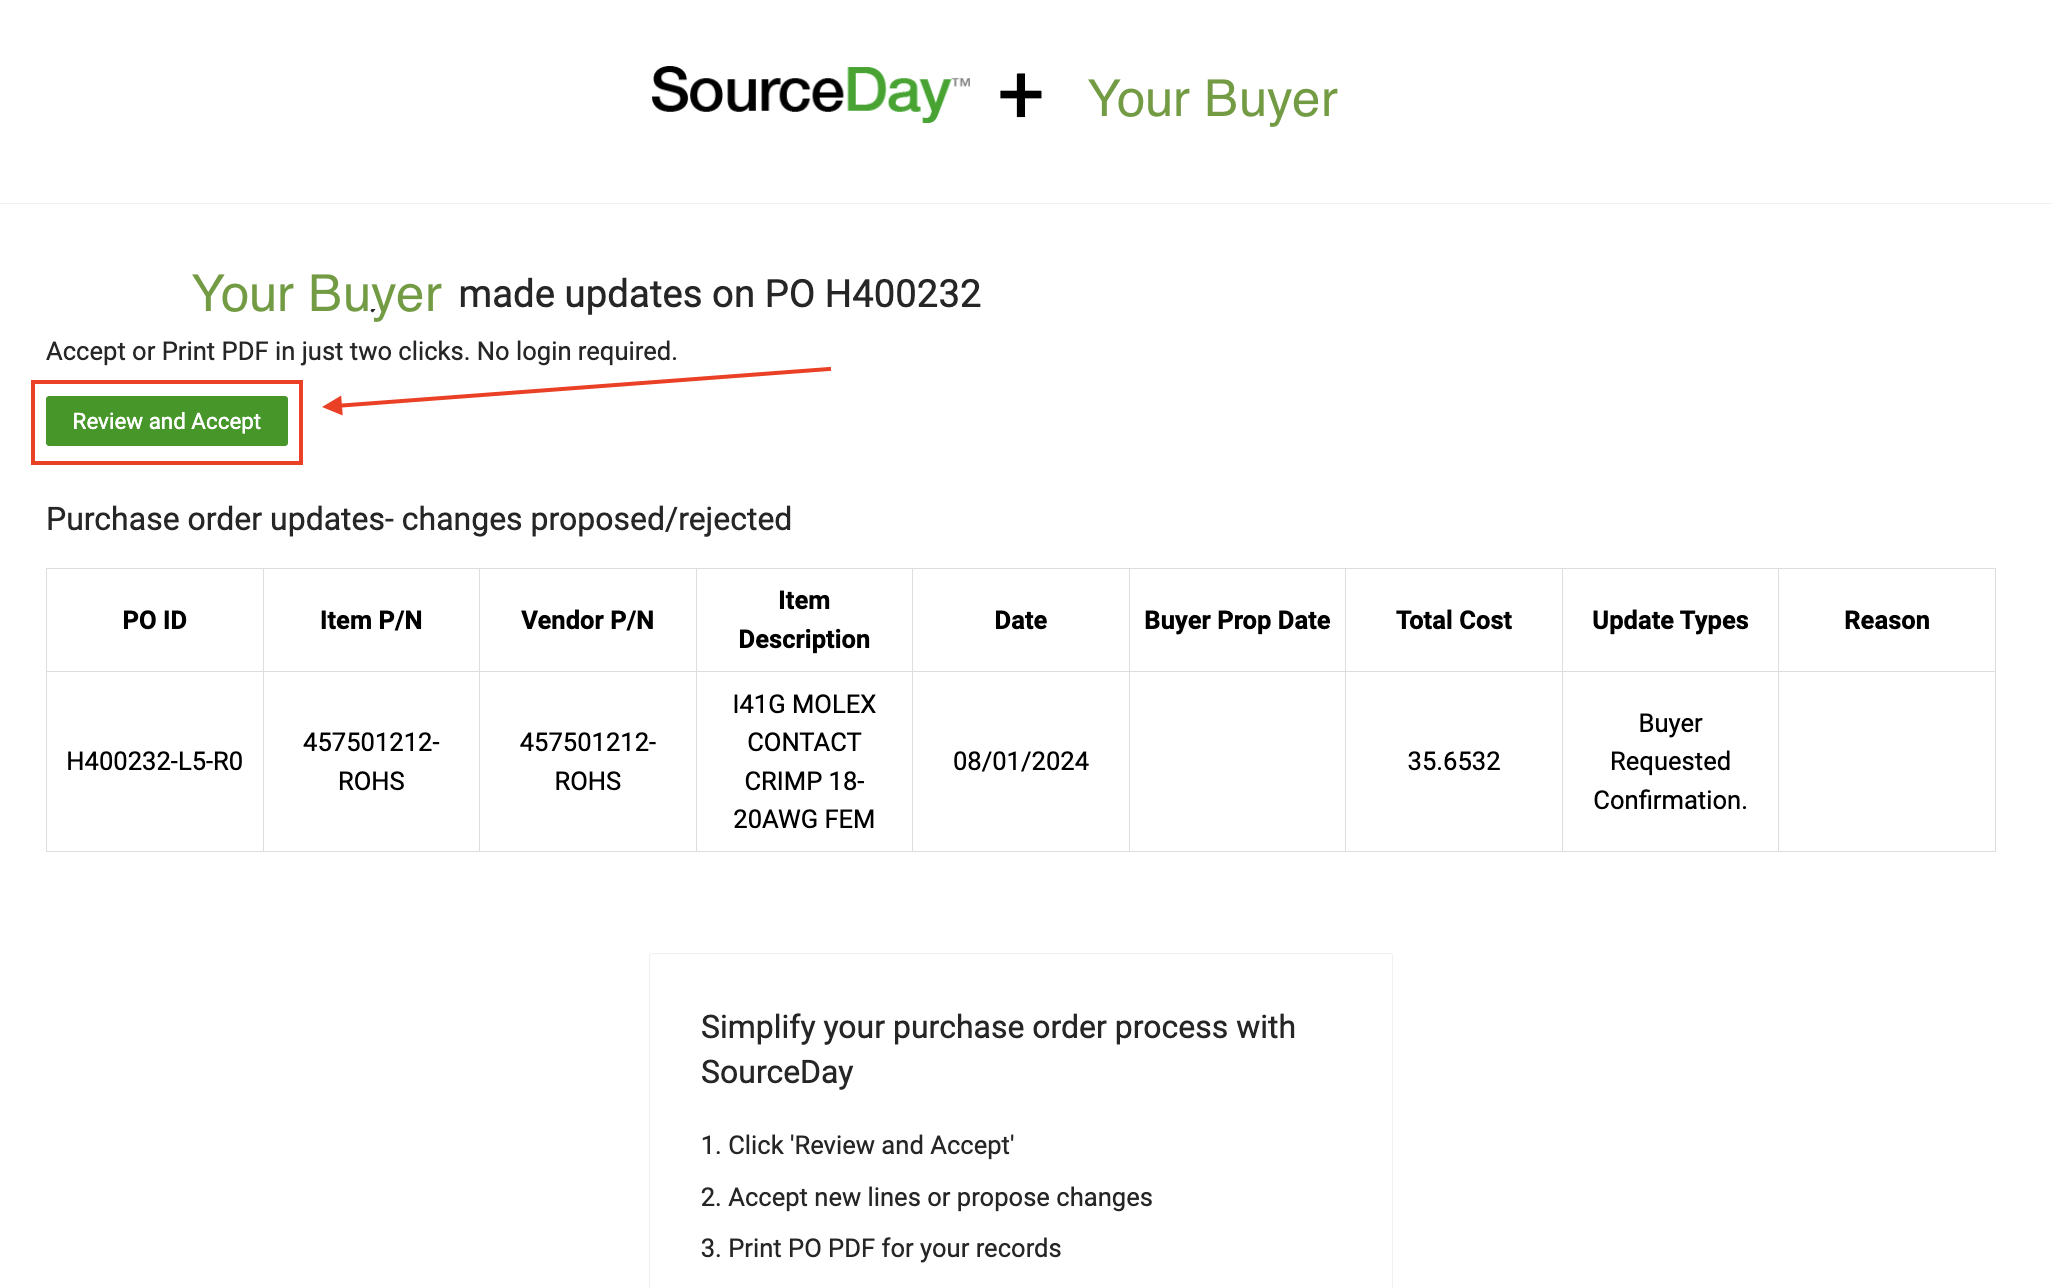This screenshot has height=1288, width=2052.
Task: Click the plus sign beside the SourceDay logo
Action: click(x=1021, y=96)
